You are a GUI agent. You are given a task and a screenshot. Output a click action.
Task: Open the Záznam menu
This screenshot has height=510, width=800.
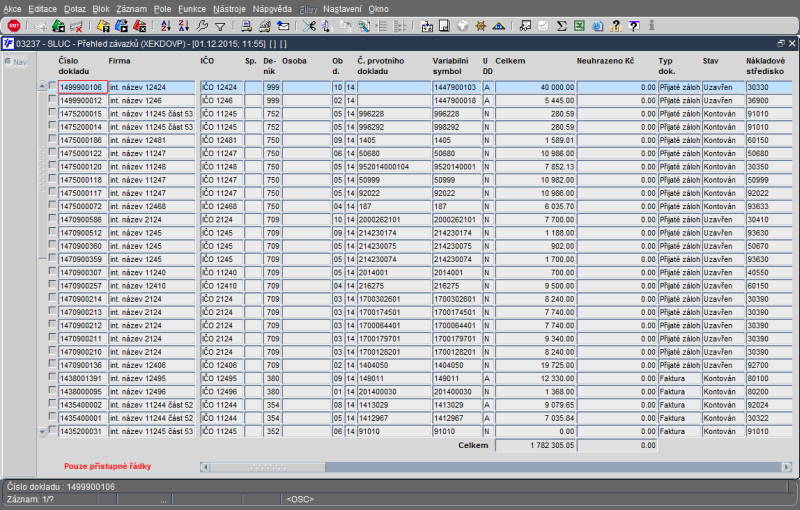coord(131,7)
